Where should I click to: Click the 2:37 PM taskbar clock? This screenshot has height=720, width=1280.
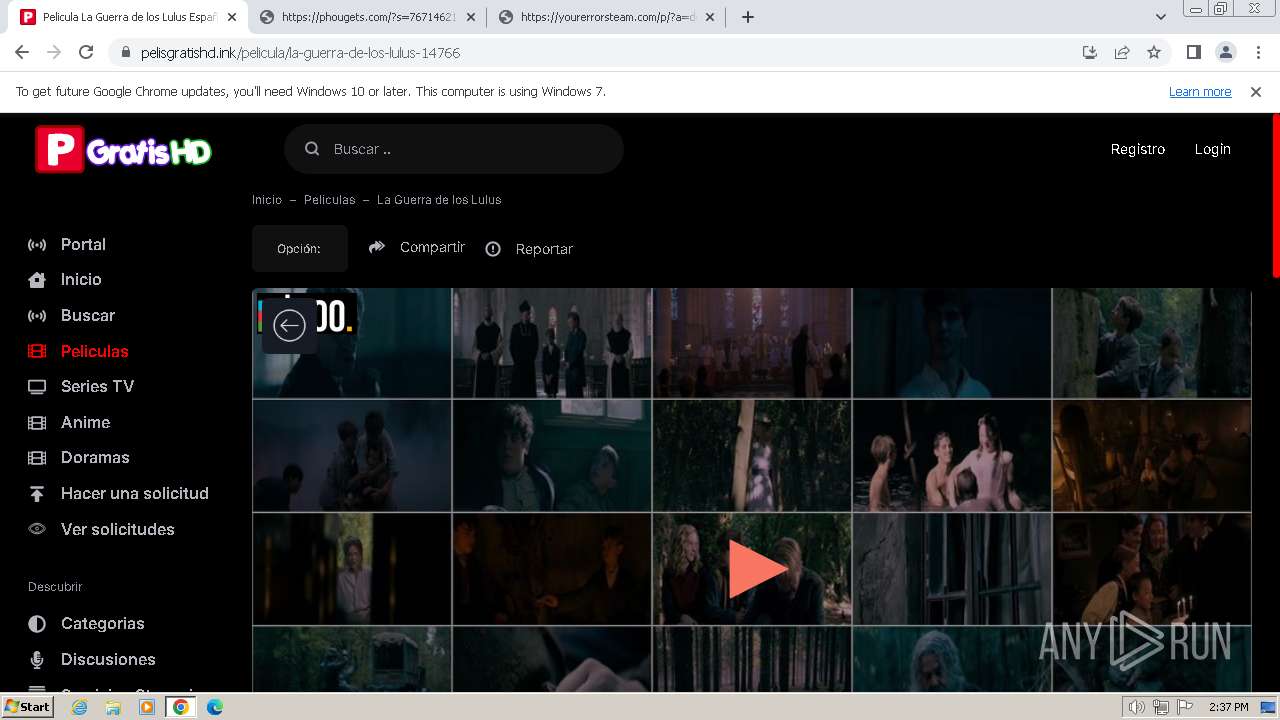[x=1229, y=707]
